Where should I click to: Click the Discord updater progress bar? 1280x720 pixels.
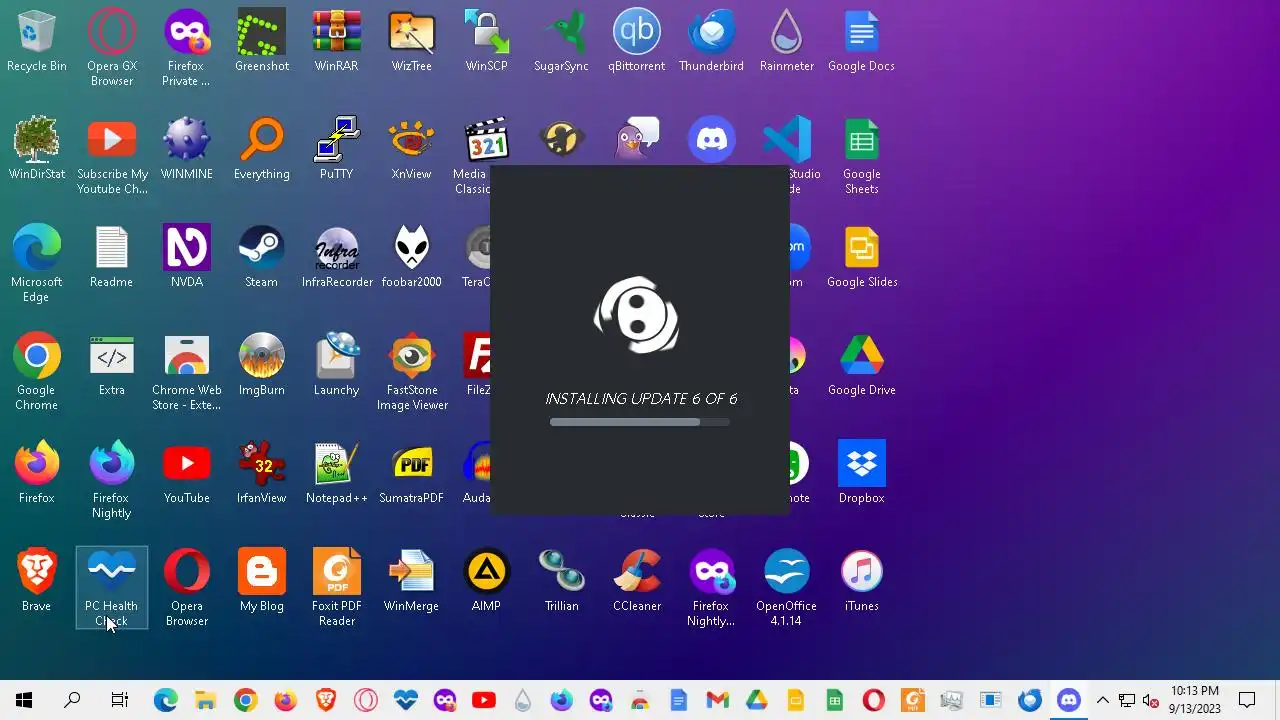point(640,422)
